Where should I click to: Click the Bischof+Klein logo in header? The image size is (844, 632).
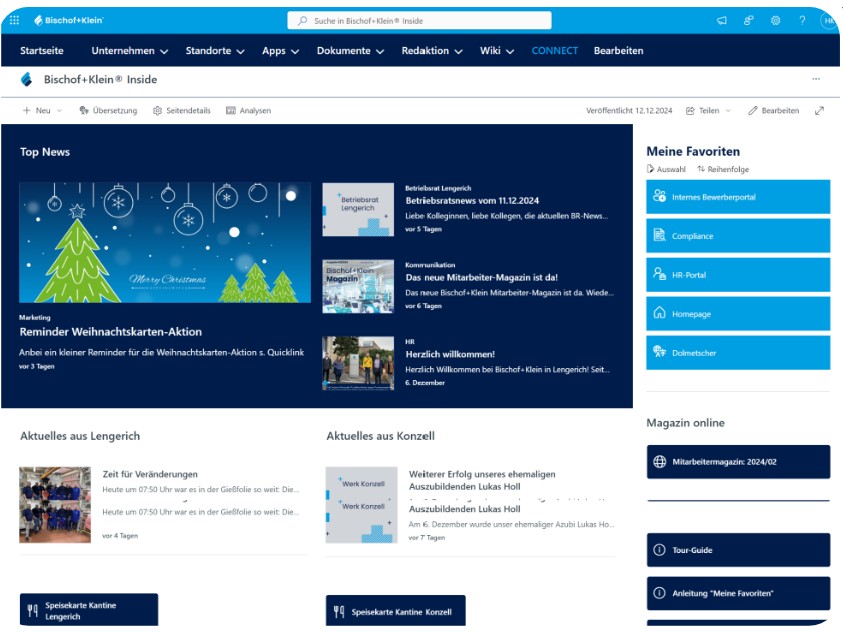pos(68,20)
